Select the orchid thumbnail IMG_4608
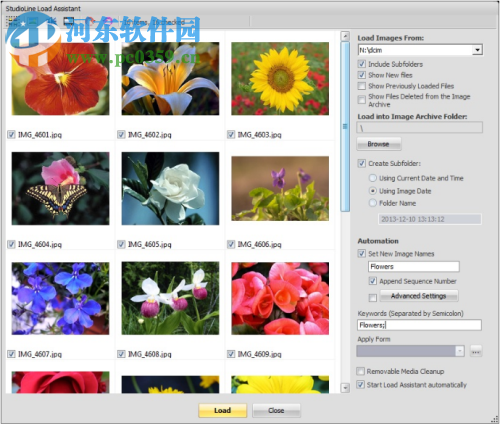Image resolution: width=500 pixels, height=426 pixels. (x=170, y=298)
